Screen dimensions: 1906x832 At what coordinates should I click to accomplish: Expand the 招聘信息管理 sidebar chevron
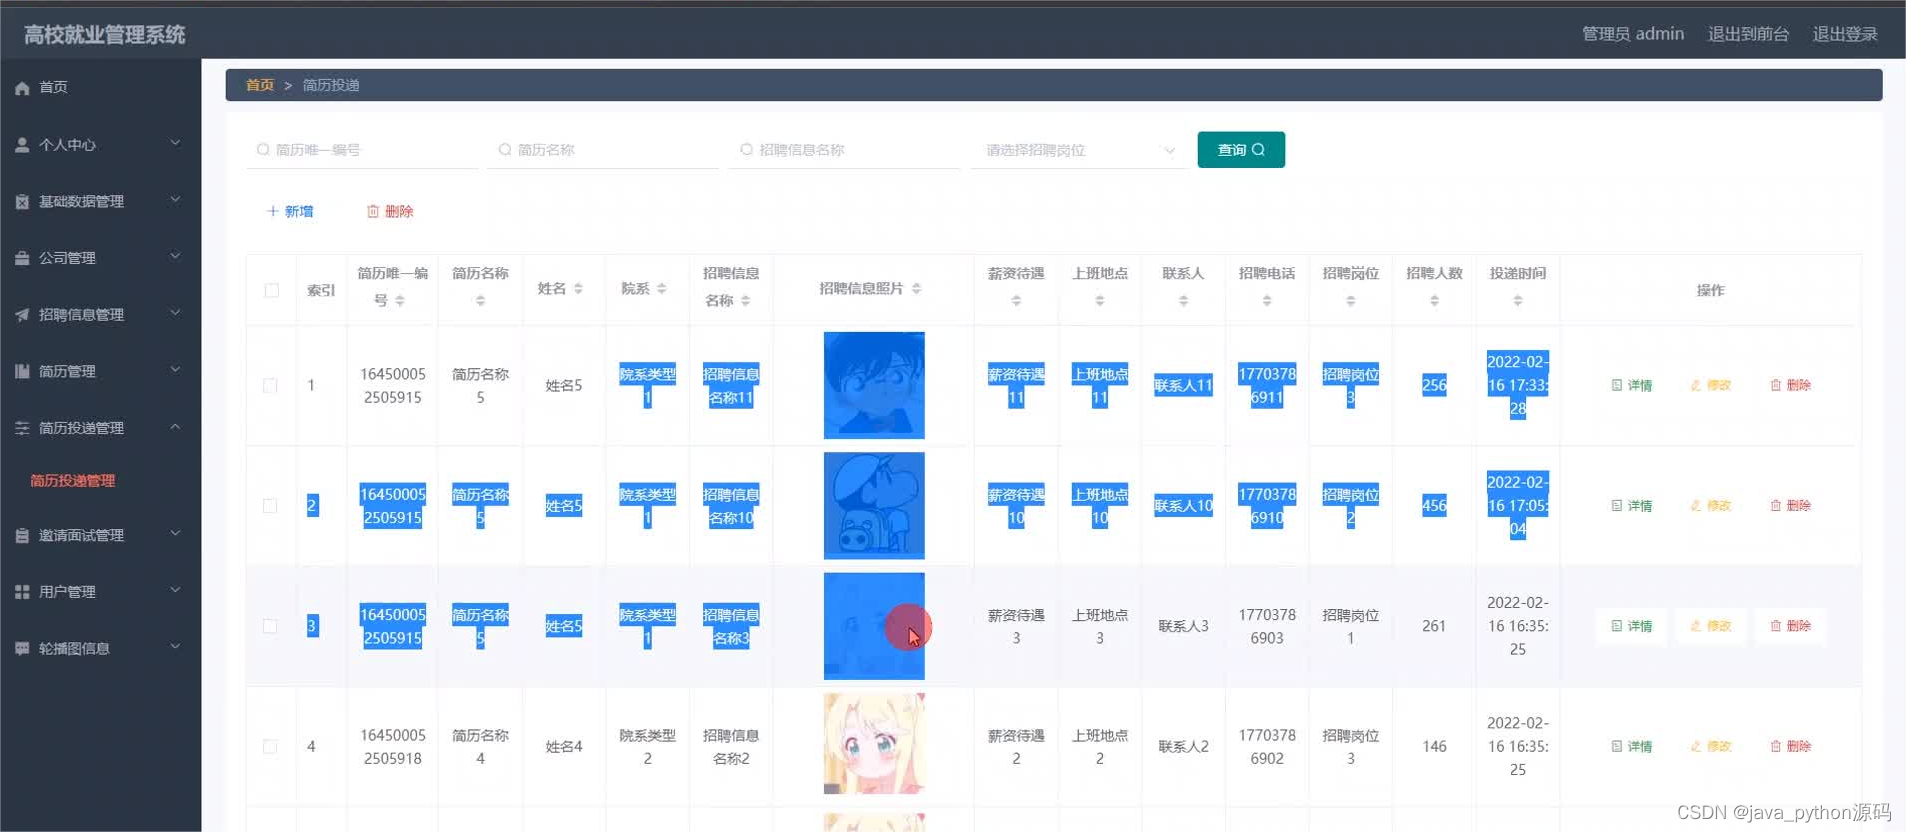tap(175, 313)
